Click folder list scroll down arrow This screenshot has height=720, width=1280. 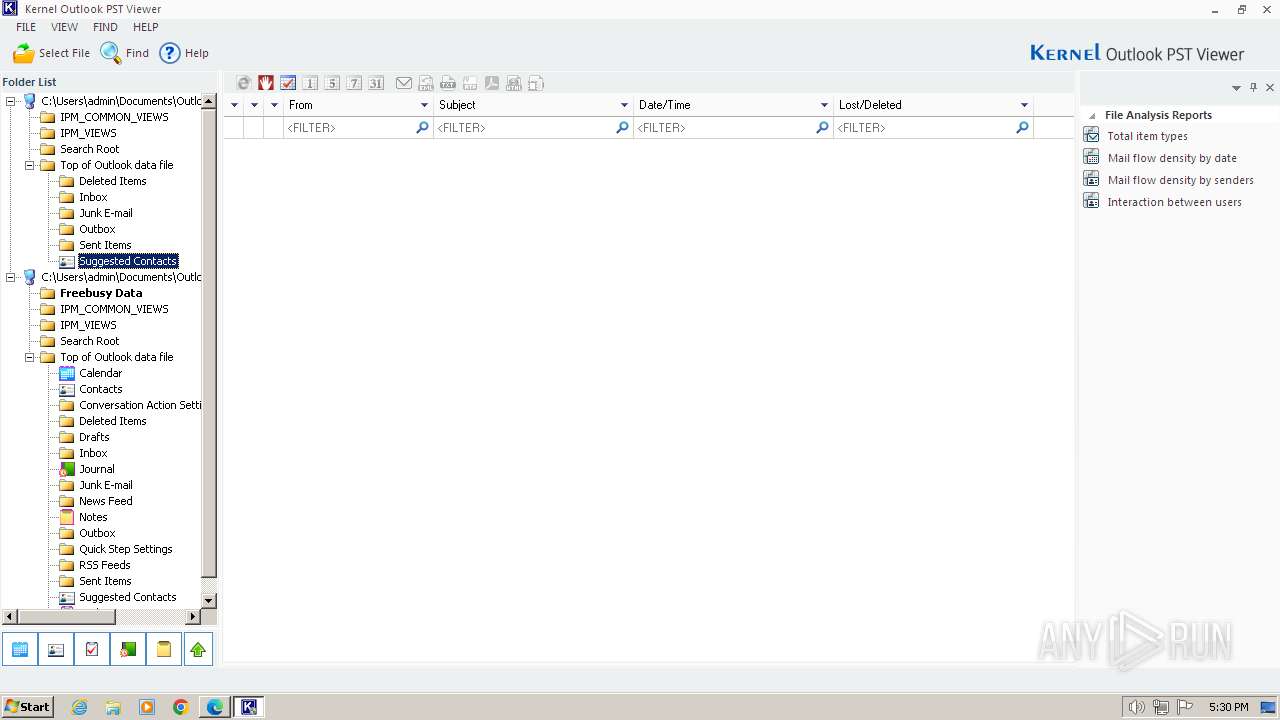coord(209,600)
